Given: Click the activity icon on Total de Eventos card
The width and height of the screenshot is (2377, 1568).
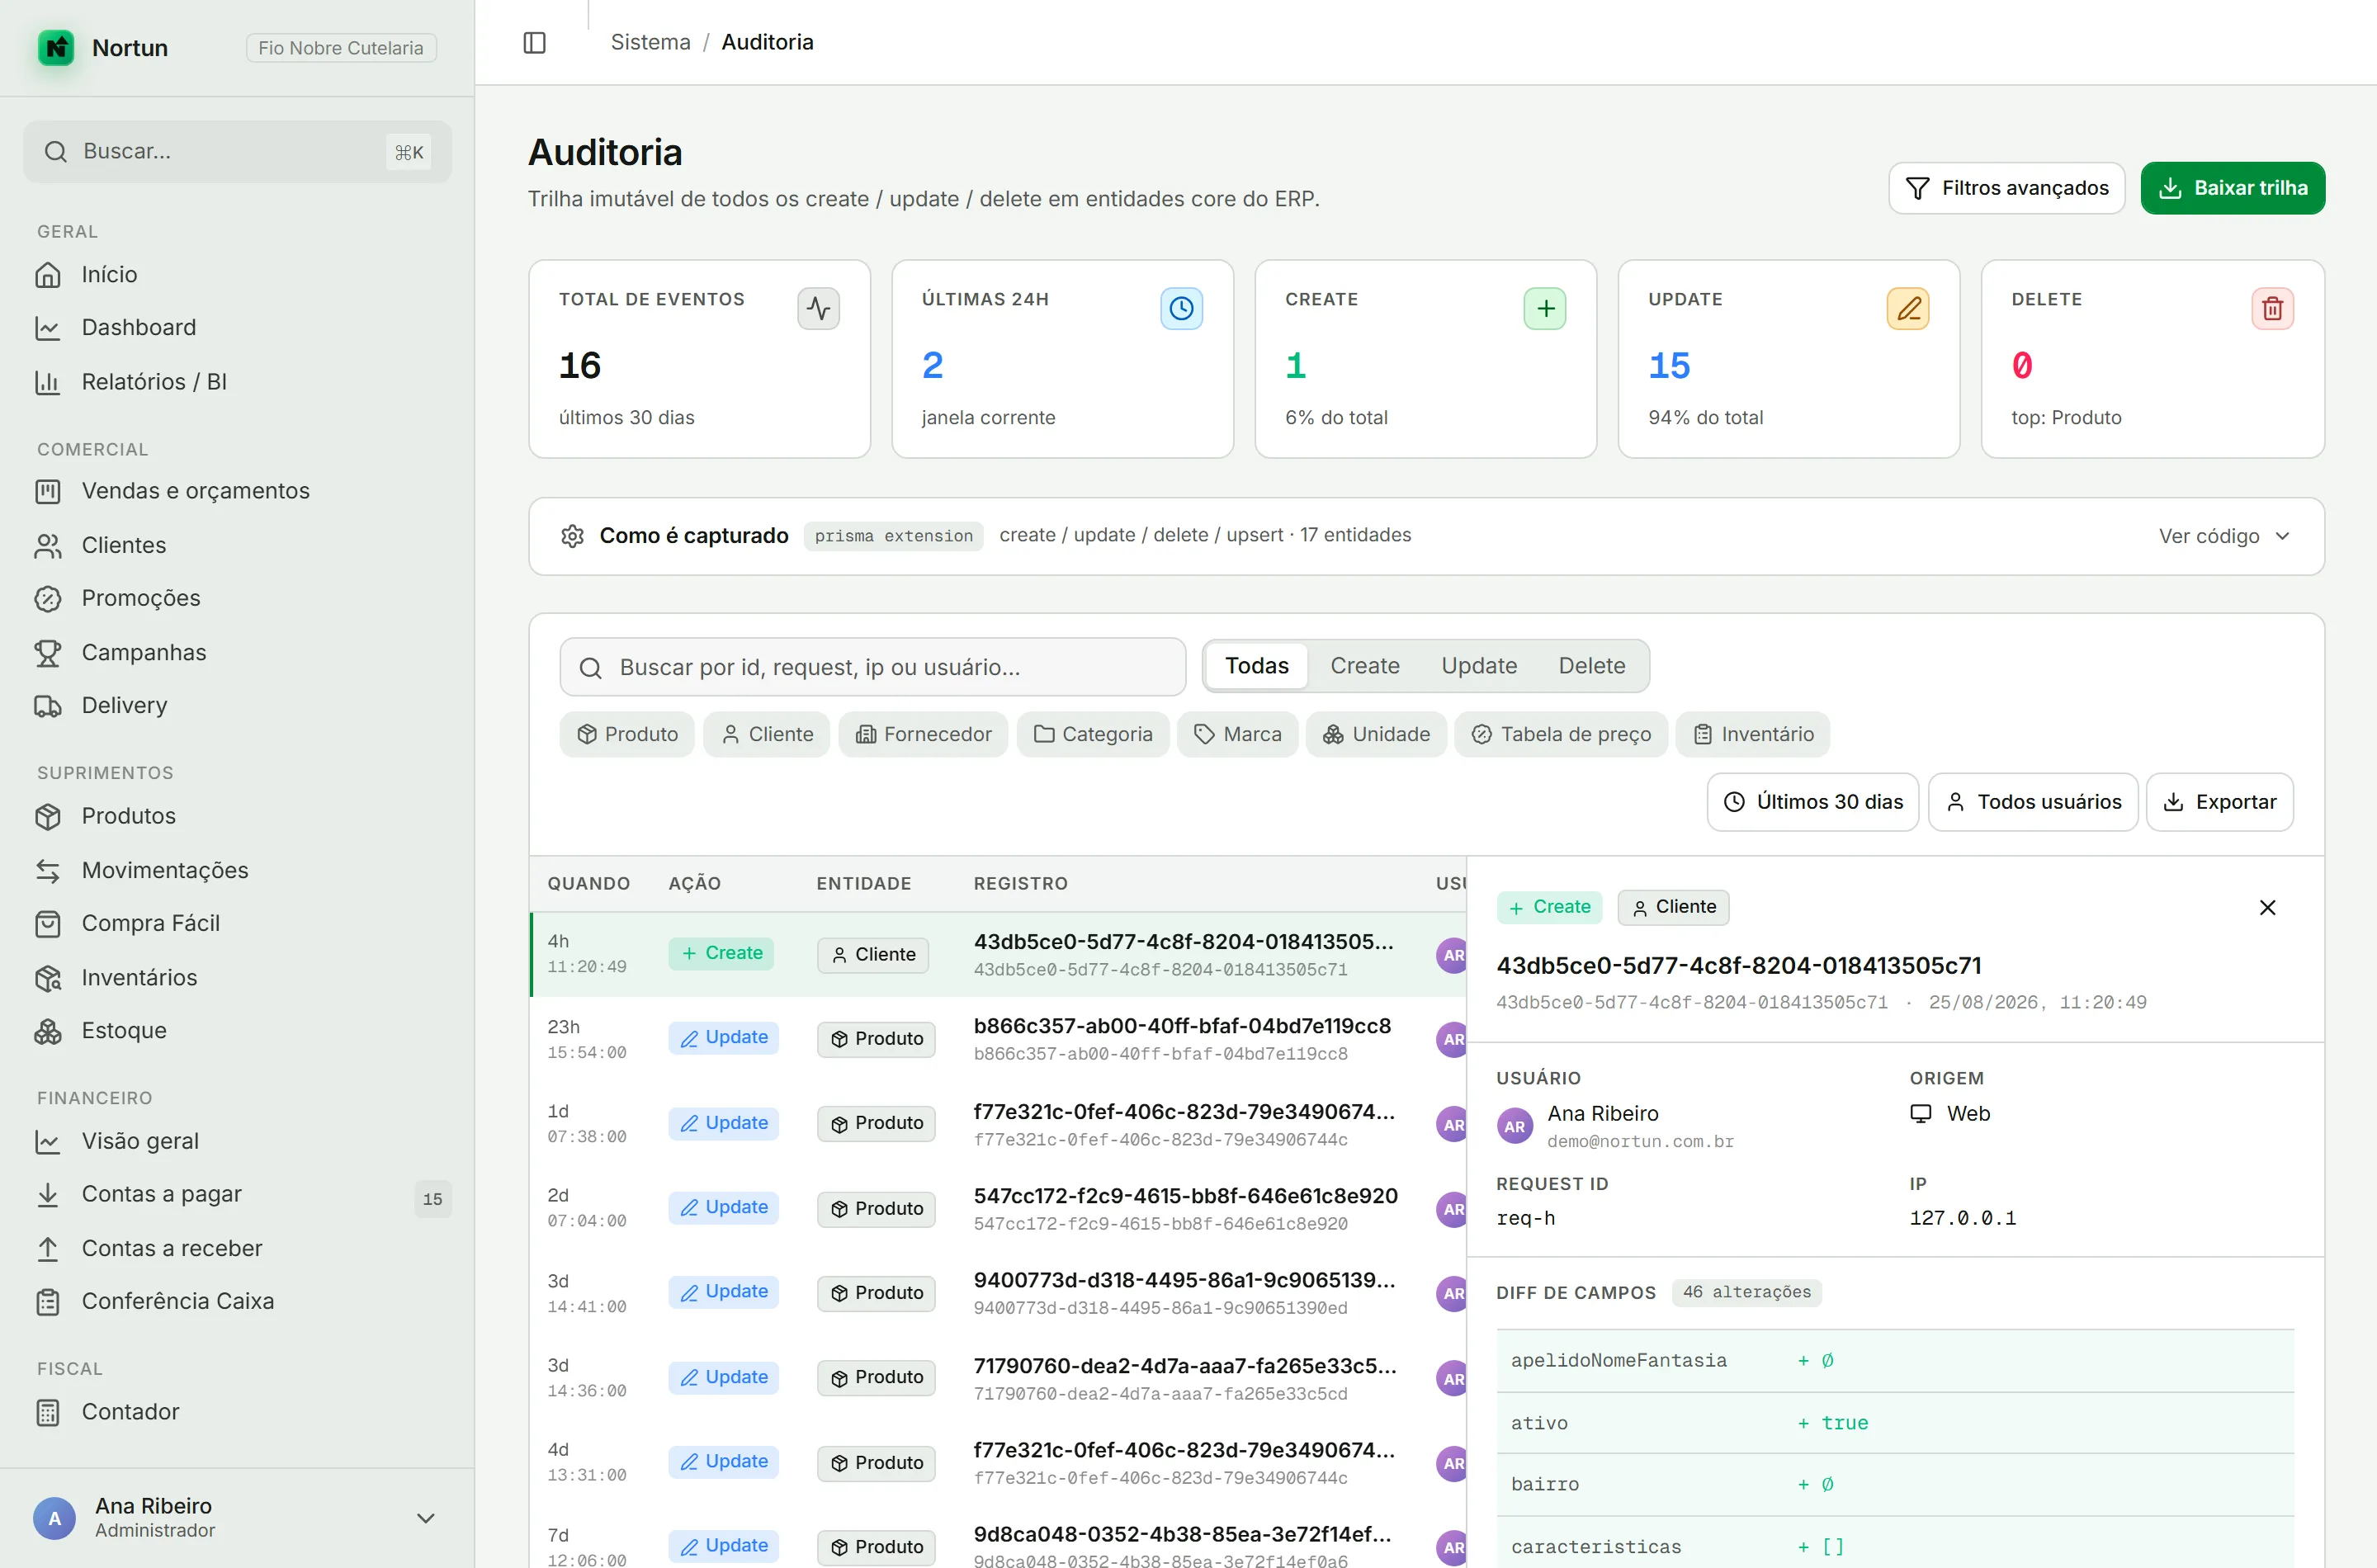Looking at the screenshot, I should 818,308.
